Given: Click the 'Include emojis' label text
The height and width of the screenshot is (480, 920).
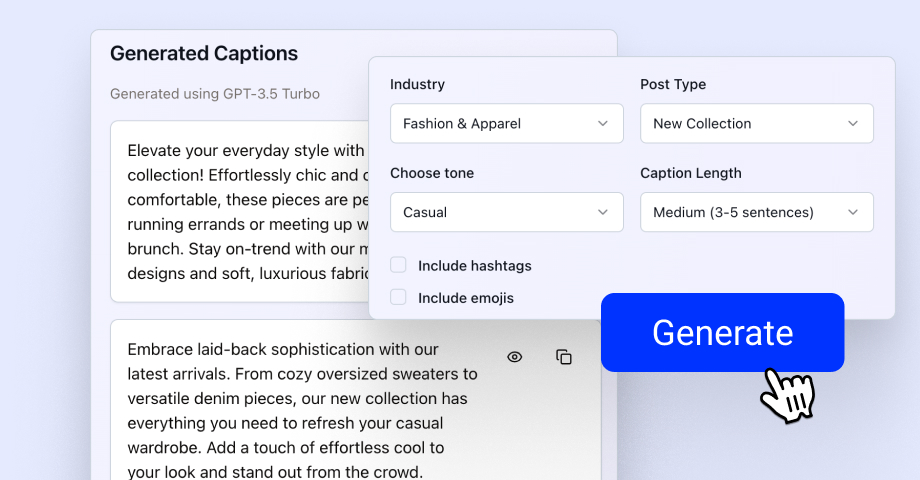Looking at the screenshot, I should [465, 298].
